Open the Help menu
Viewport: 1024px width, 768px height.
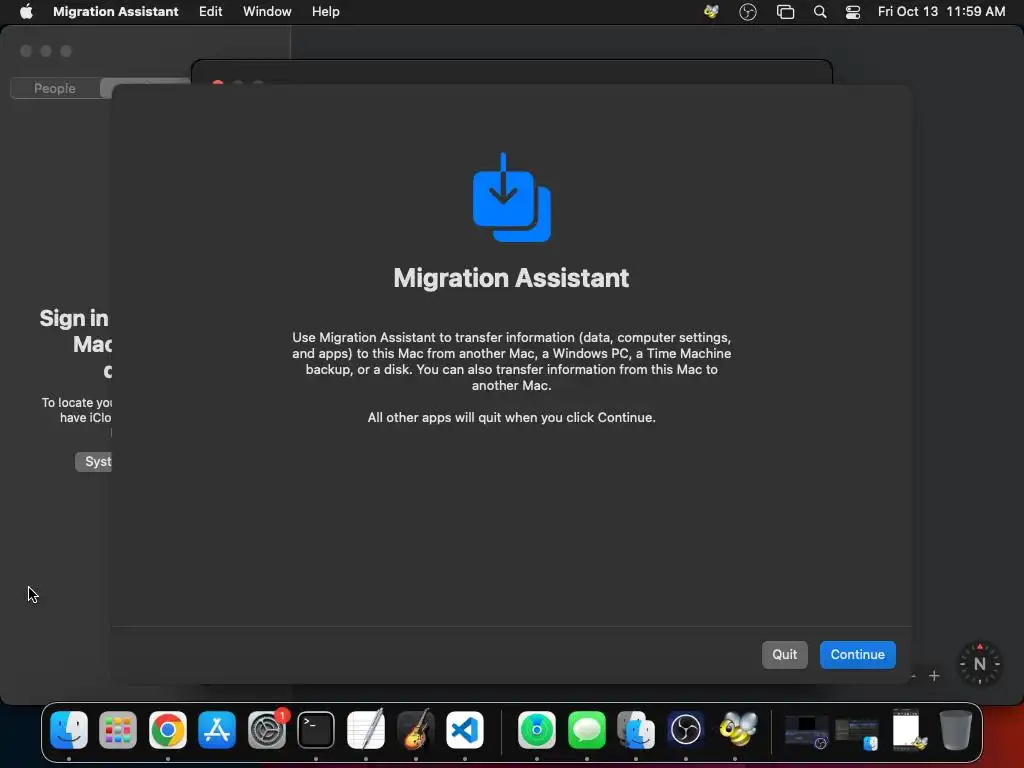(x=325, y=11)
